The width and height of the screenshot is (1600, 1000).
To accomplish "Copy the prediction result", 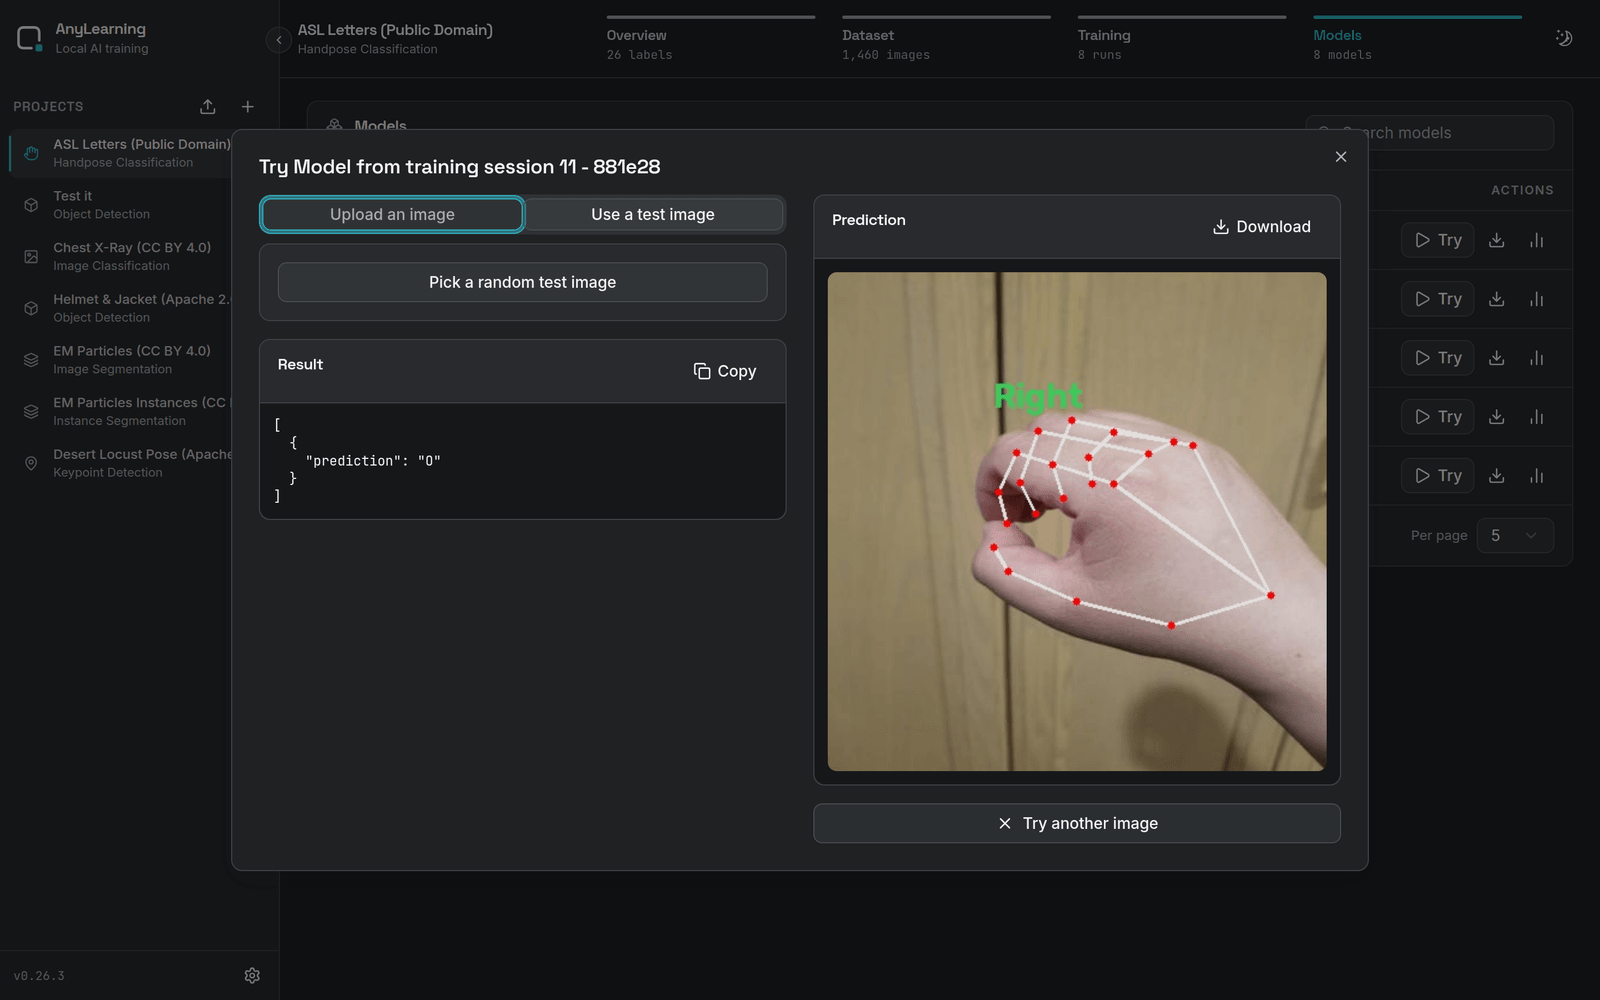I will pyautogui.click(x=725, y=371).
